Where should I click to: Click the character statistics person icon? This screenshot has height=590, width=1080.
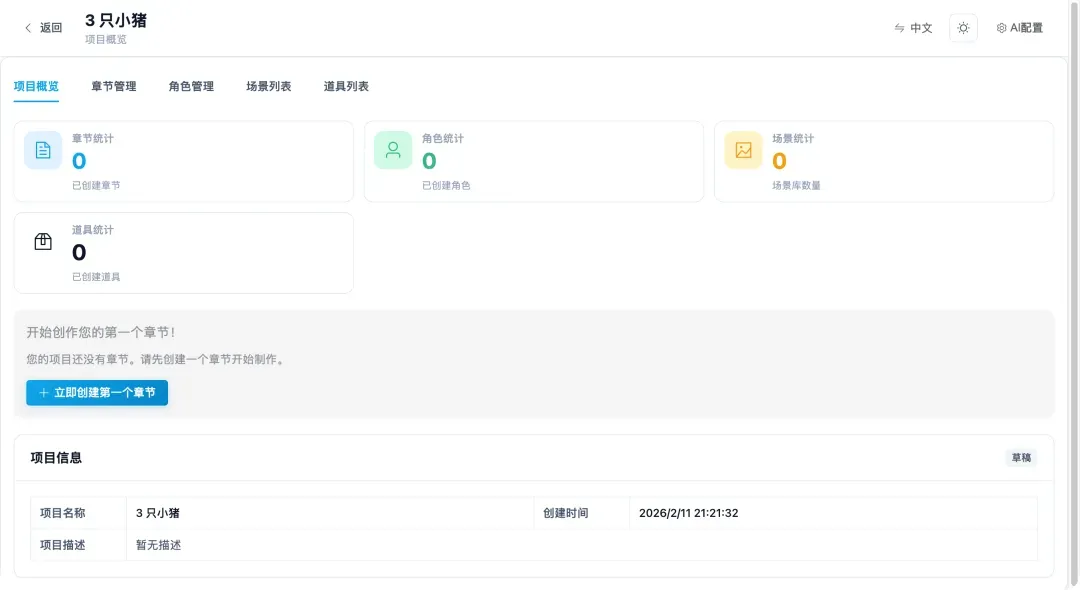point(393,150)
